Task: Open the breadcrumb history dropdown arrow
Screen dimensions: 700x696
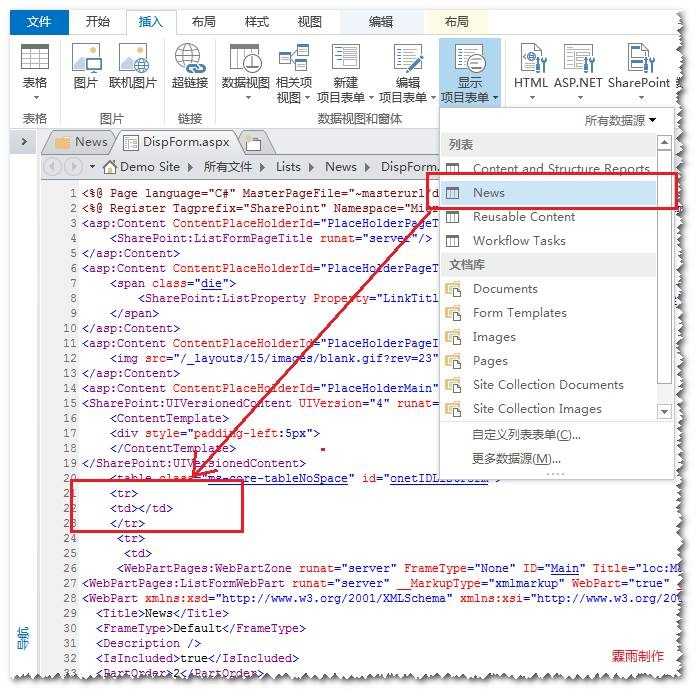Action: point(92,167)
